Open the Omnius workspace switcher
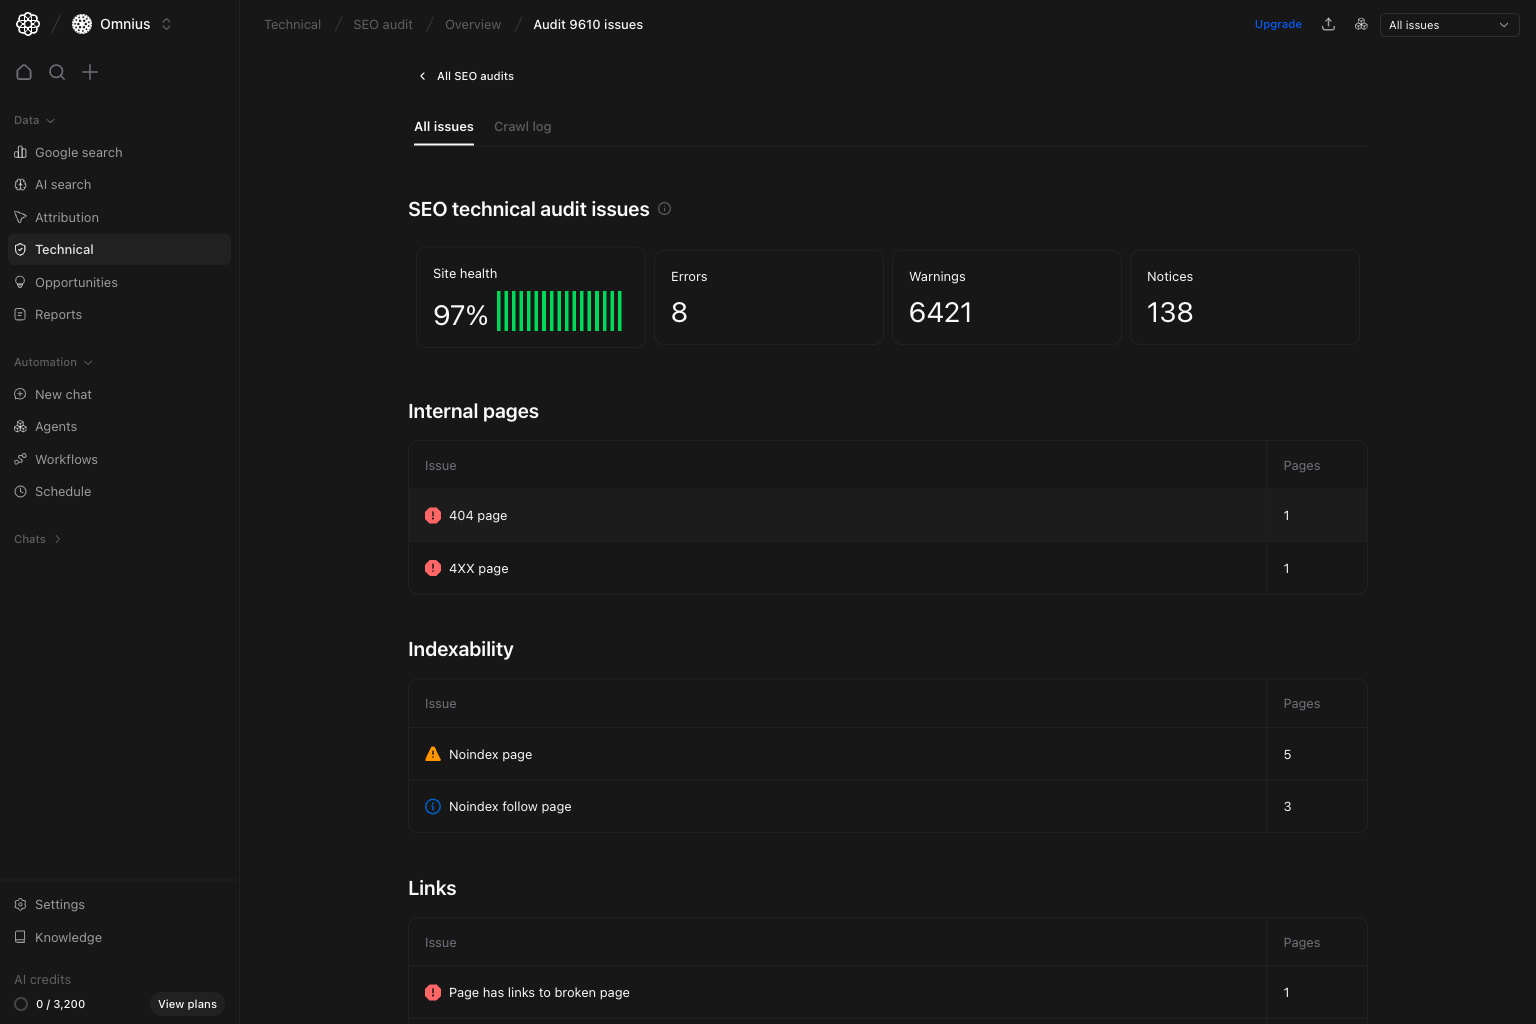 coord(122,23)
